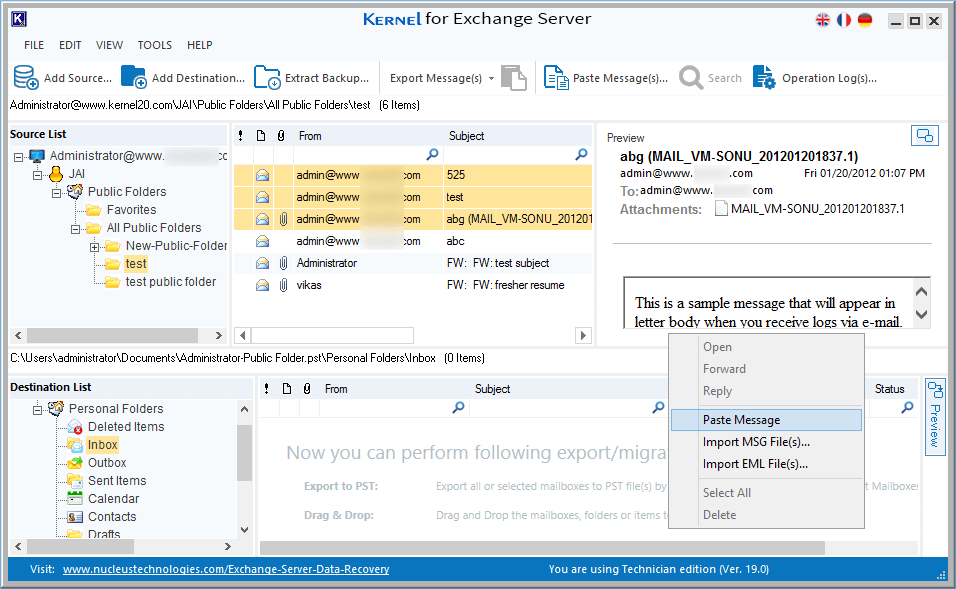Click source From column search magnifier
Image resolution: width=956 pixels, height=589 pixels.
432,155
